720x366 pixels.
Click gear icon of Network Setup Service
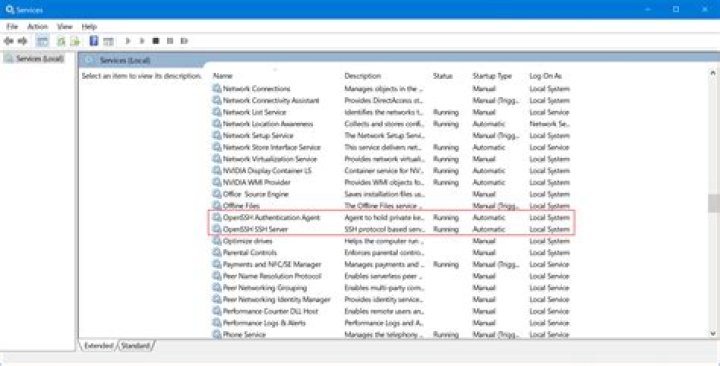coord(217,135)
